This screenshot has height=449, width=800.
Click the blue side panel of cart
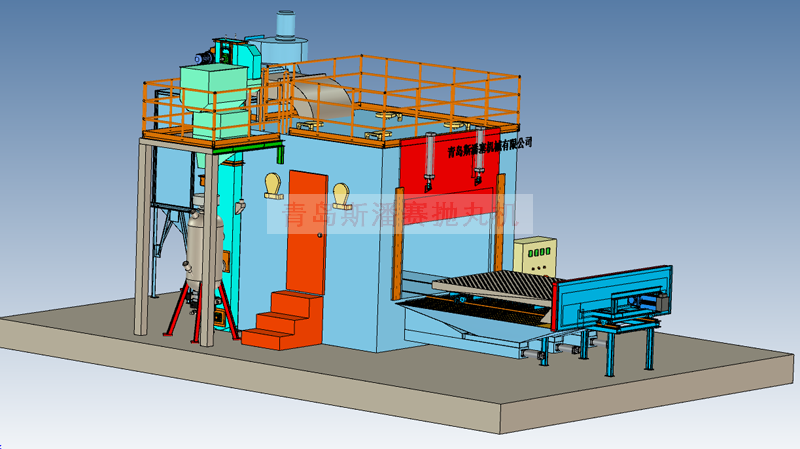point(610,292)
